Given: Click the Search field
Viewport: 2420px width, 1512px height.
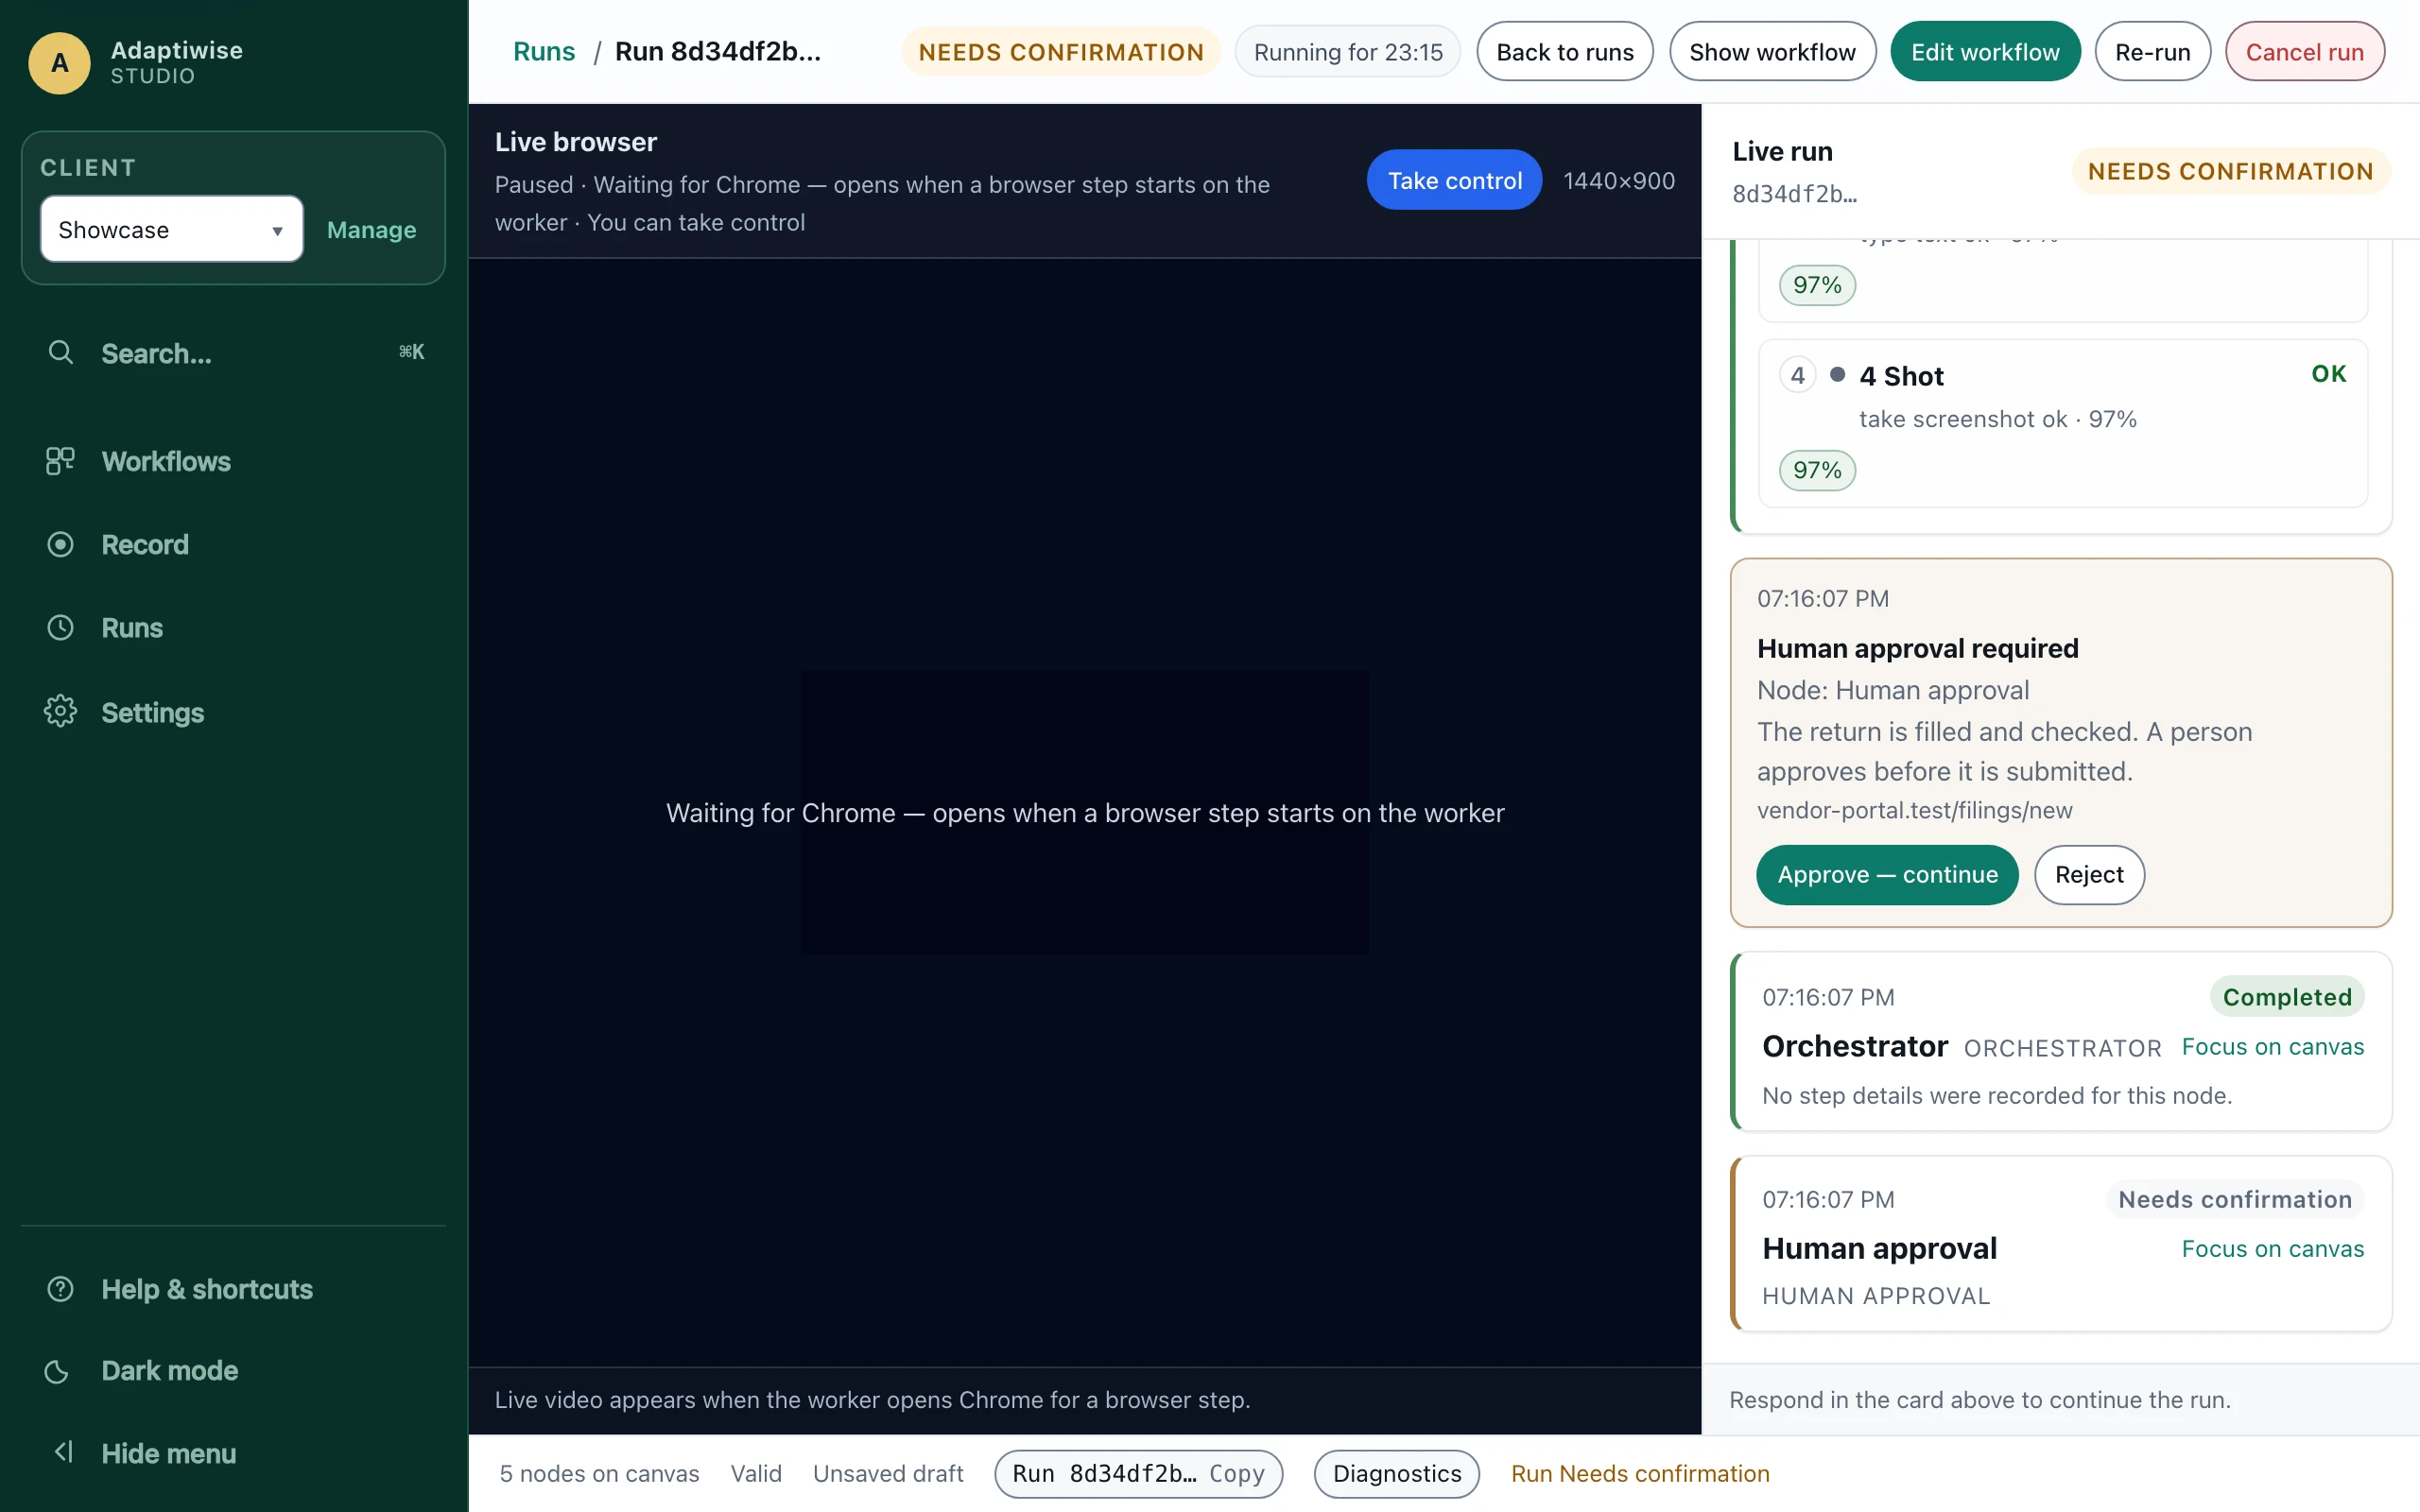Looking at the screenshot, I should [234, 352].
